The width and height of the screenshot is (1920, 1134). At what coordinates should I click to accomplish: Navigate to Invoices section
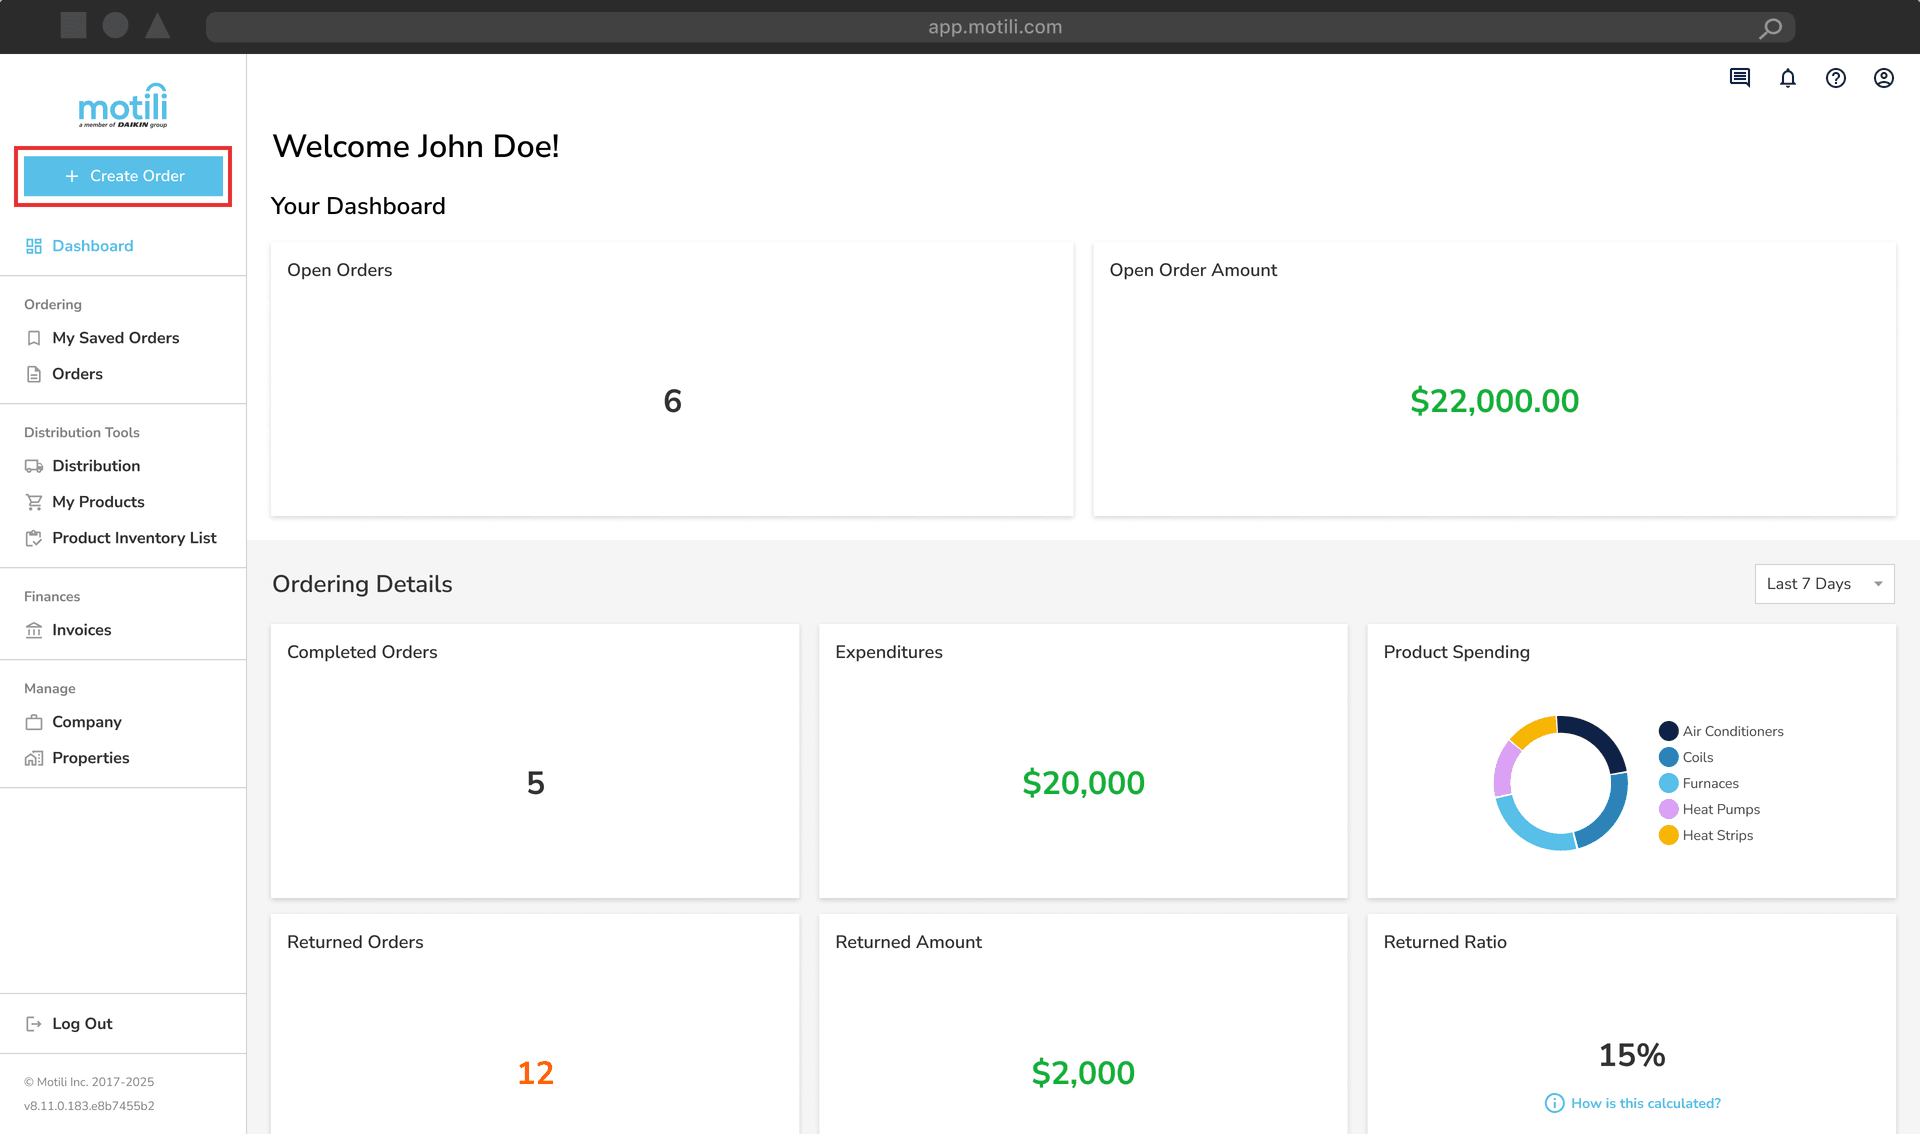point(81,630)
